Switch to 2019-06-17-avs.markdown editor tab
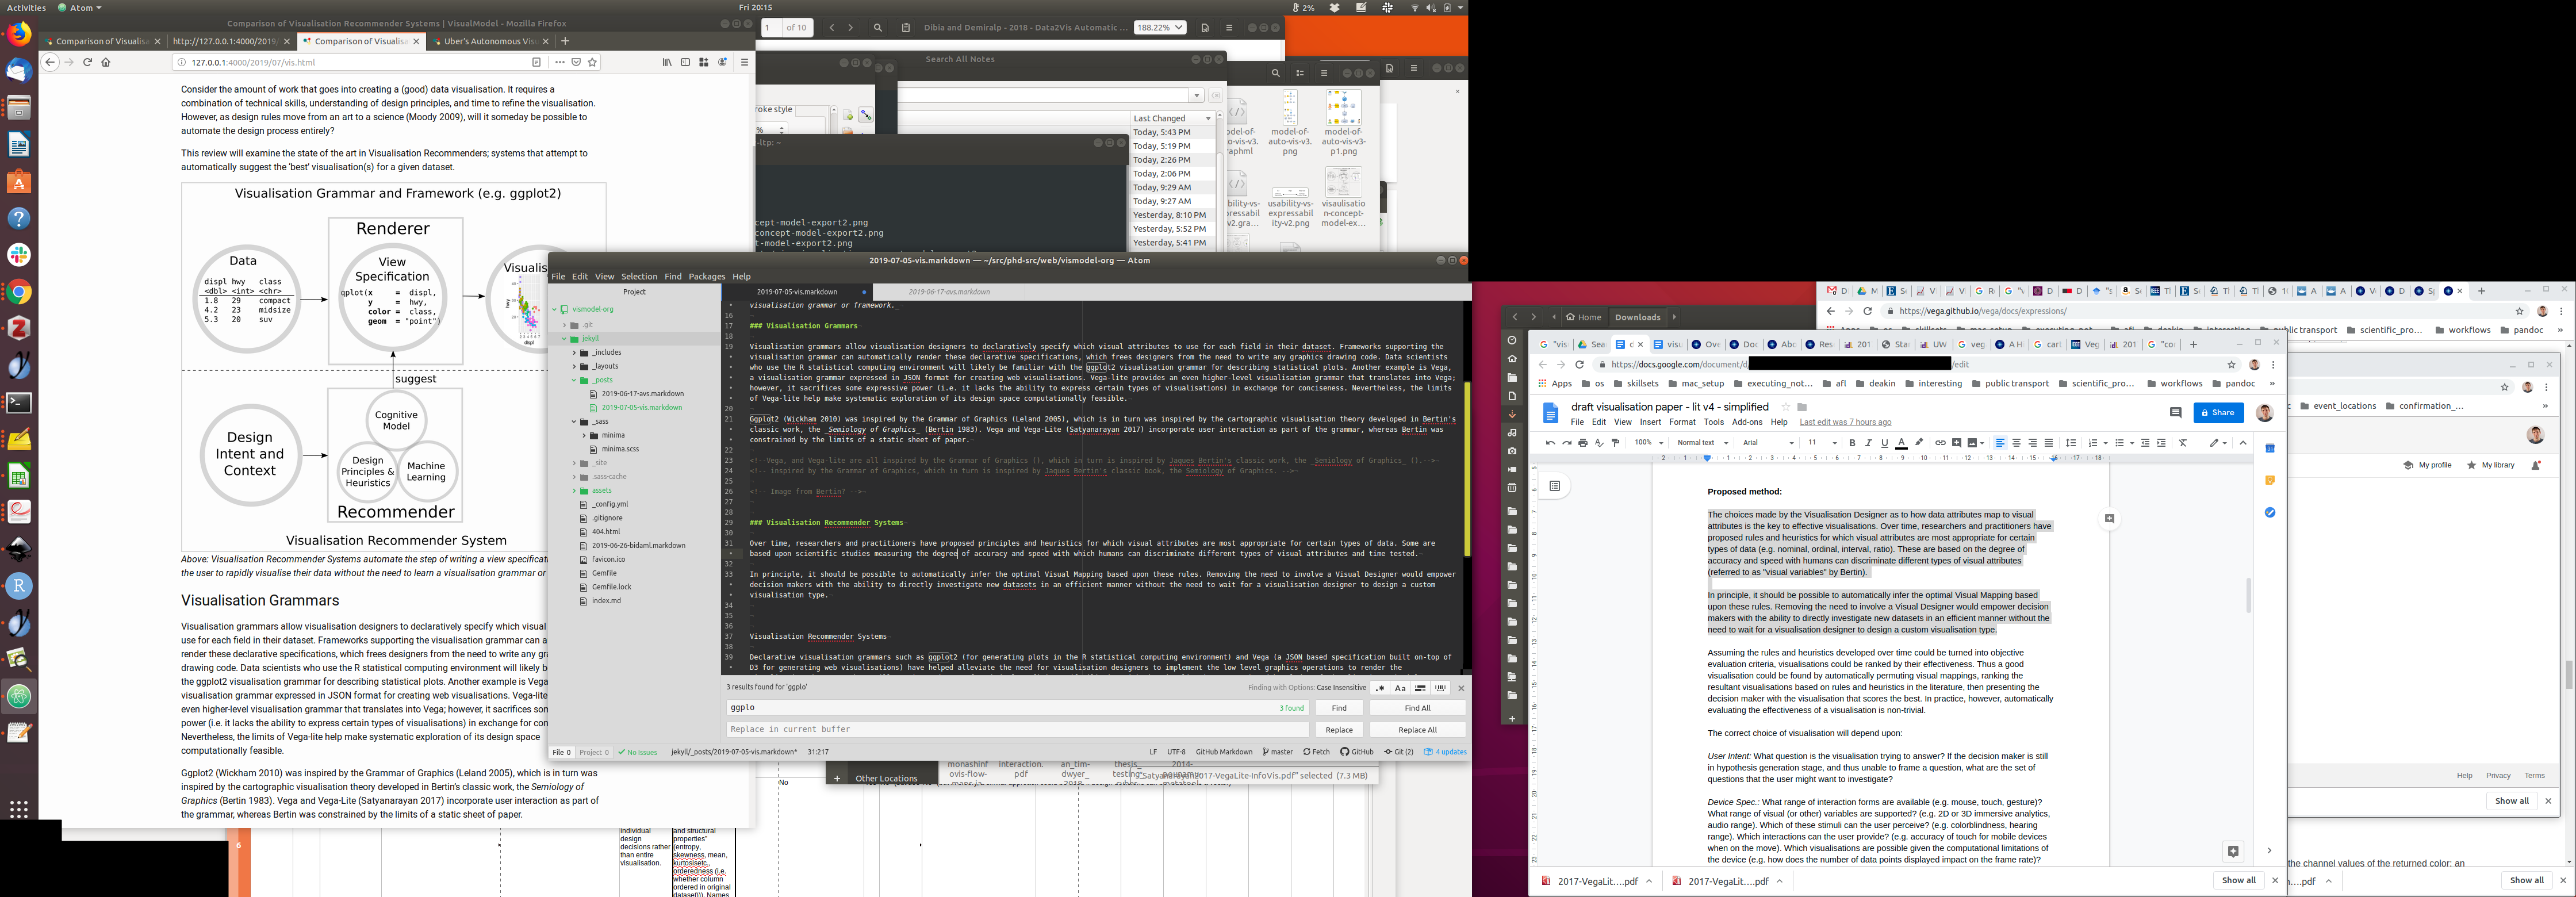Image resolution: width=2576 pixels, height=897 pixels. click(948, 292)
